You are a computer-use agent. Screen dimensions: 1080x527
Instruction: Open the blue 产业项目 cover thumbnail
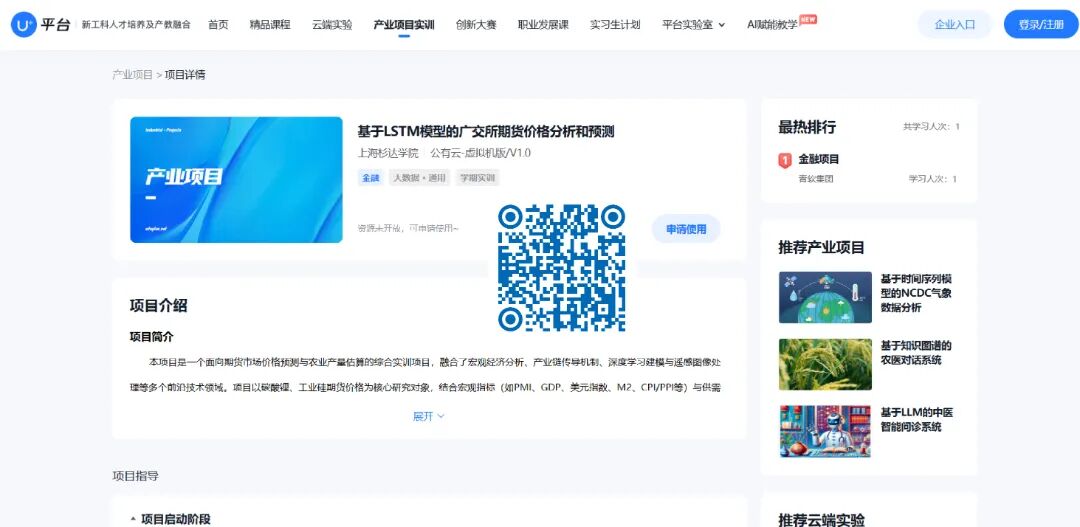click(236, 180)
